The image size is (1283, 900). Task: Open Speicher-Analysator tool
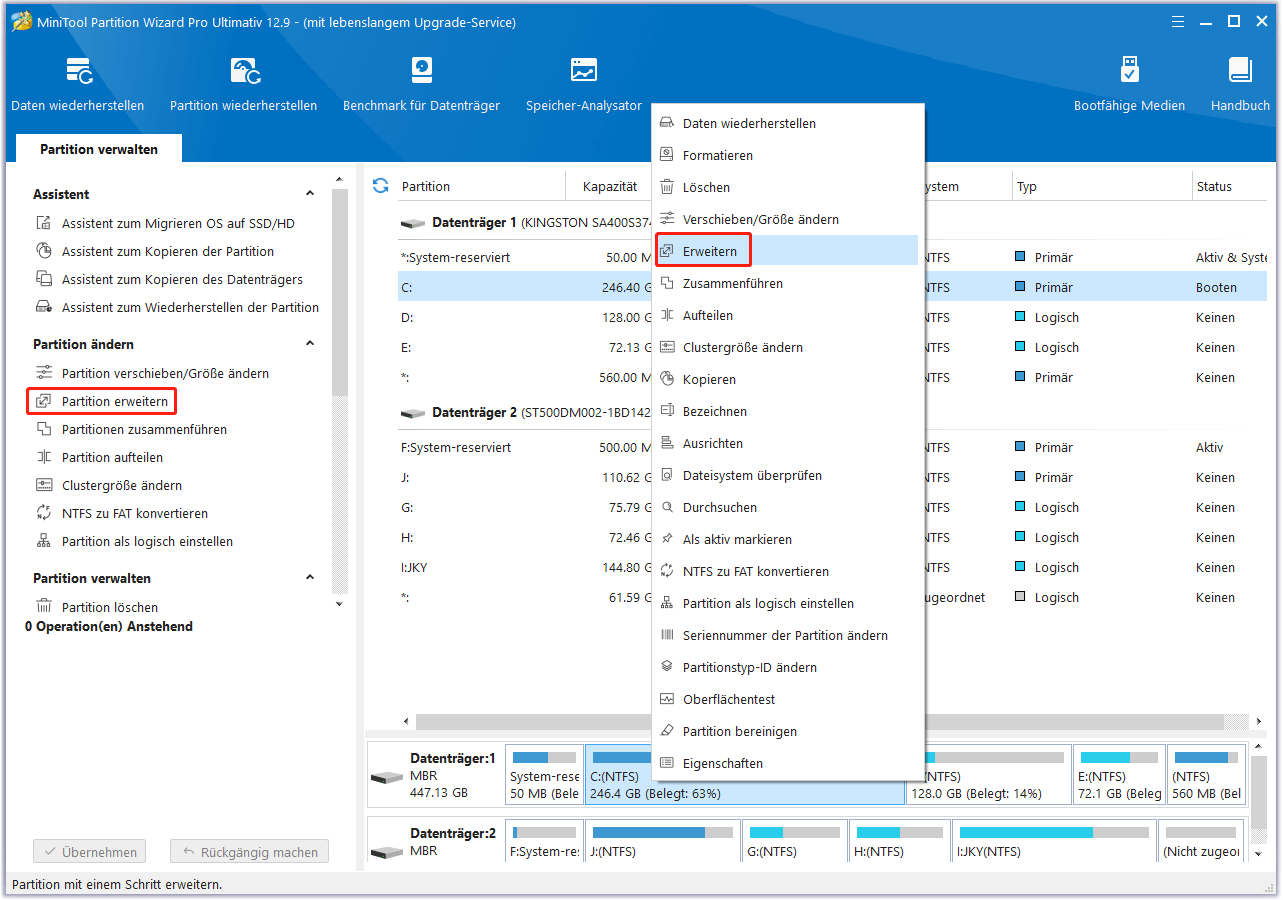tap(584, 84)
